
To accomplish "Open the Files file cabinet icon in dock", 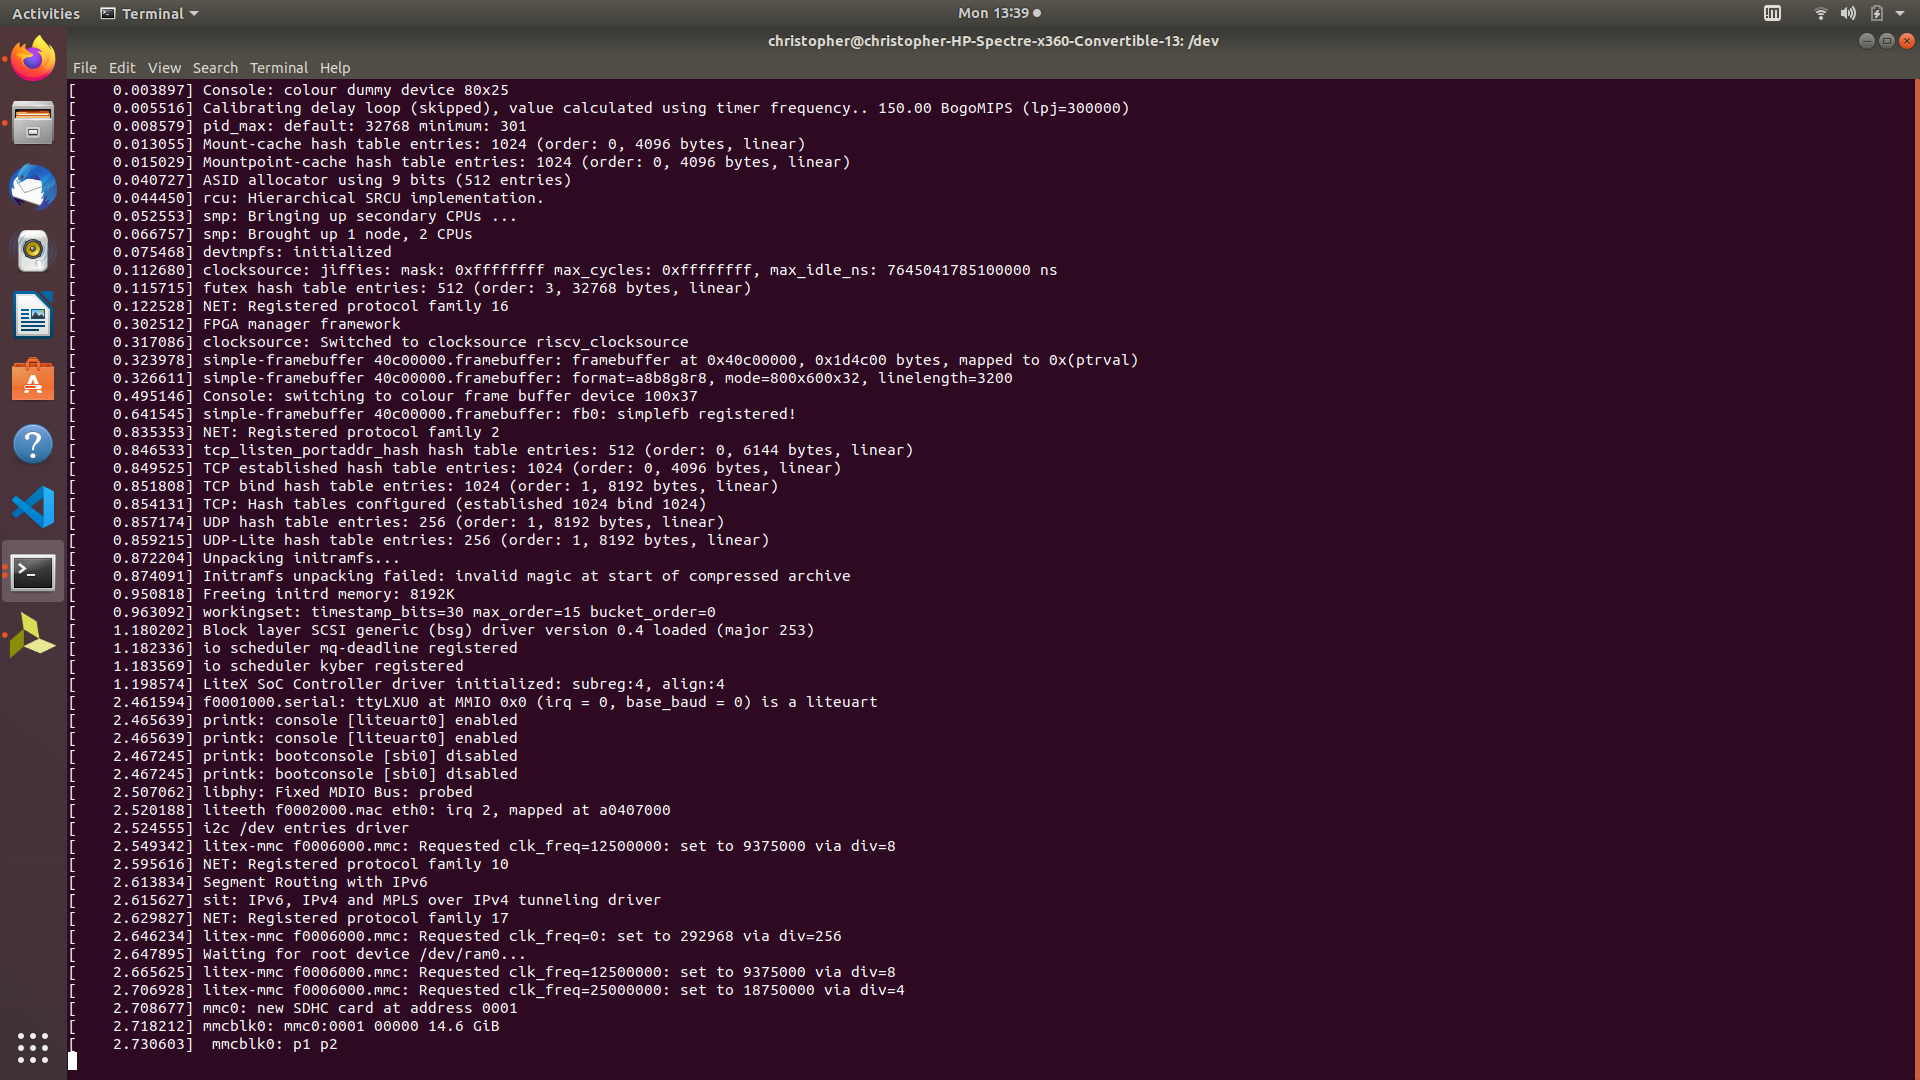I will tap(33, 122).
